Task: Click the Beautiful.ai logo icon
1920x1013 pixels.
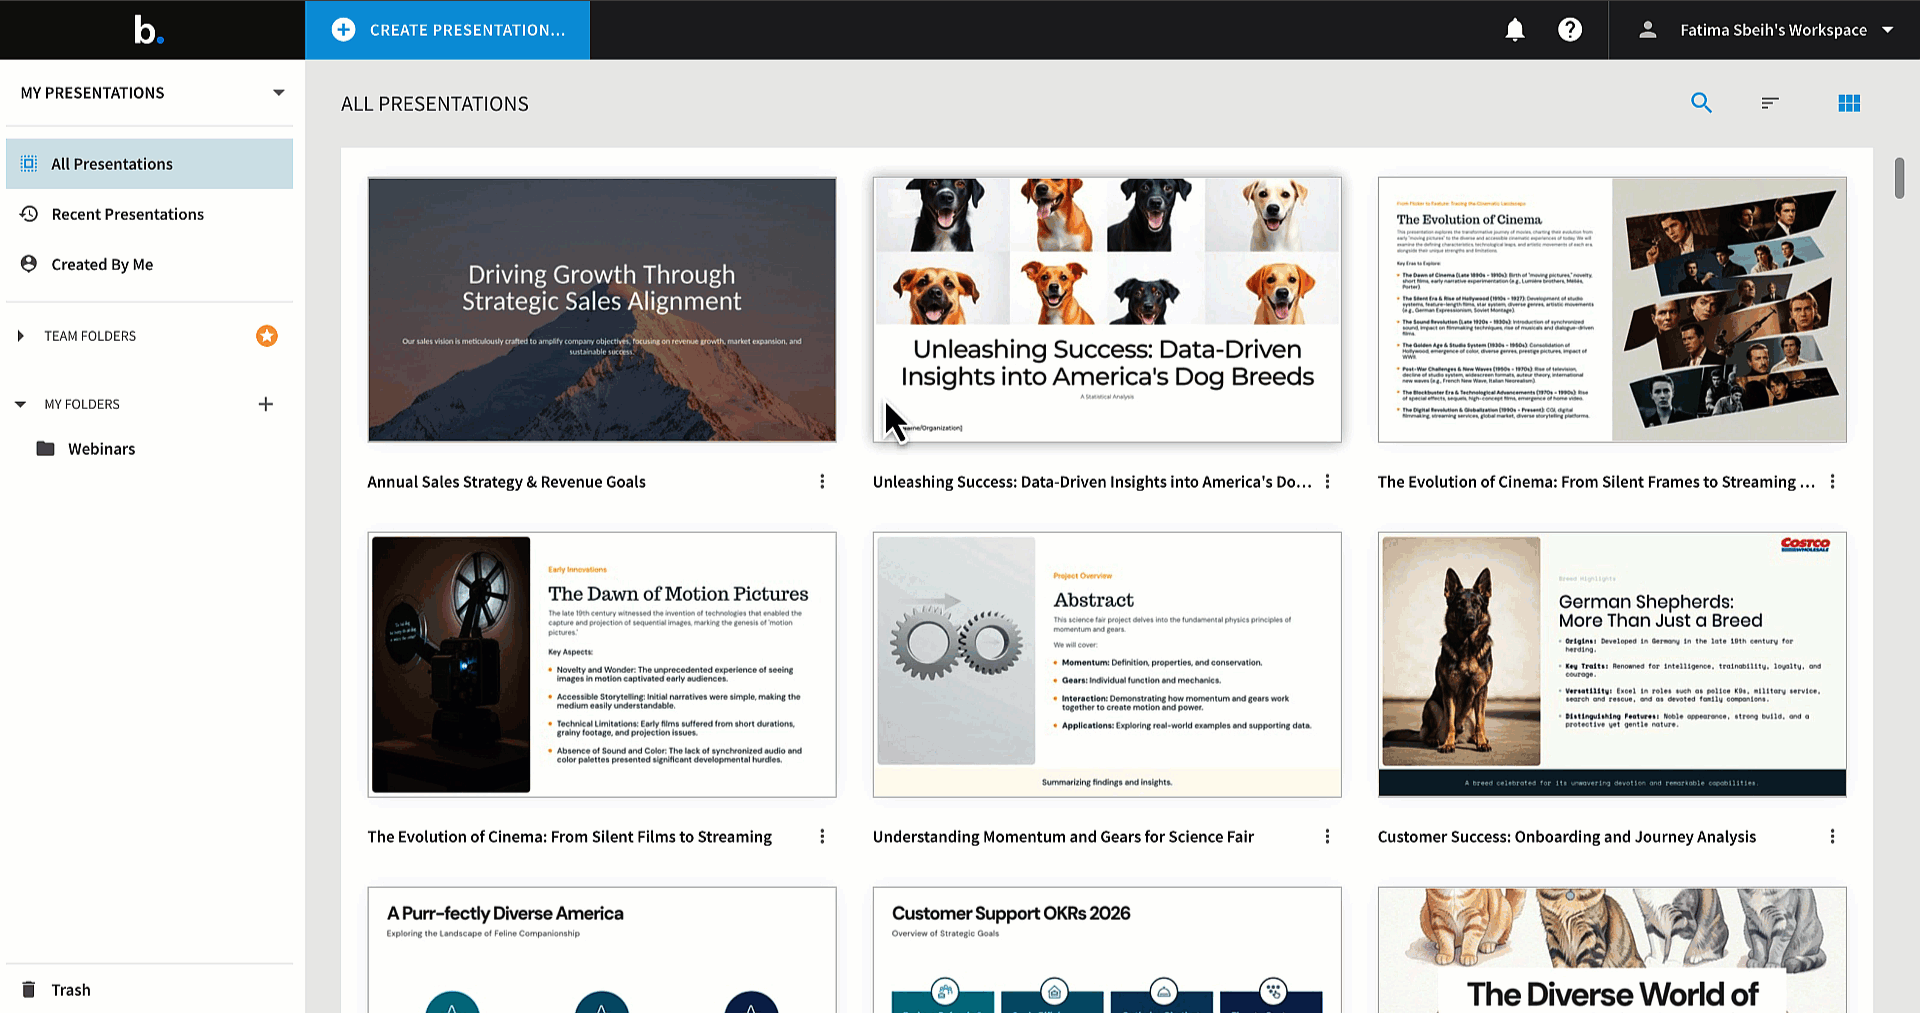Action: point(149,30)
